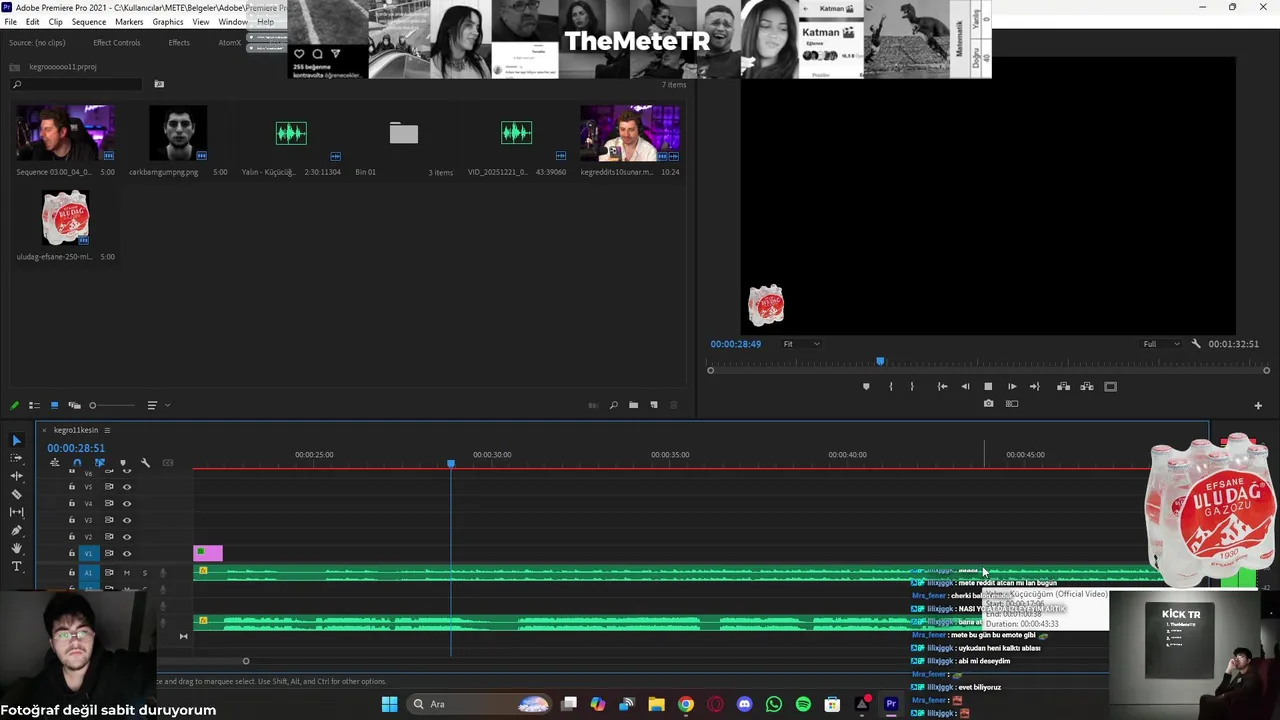Select the Hand tool
Viewport: 1280px width, 720px height.
coord(16,548)
